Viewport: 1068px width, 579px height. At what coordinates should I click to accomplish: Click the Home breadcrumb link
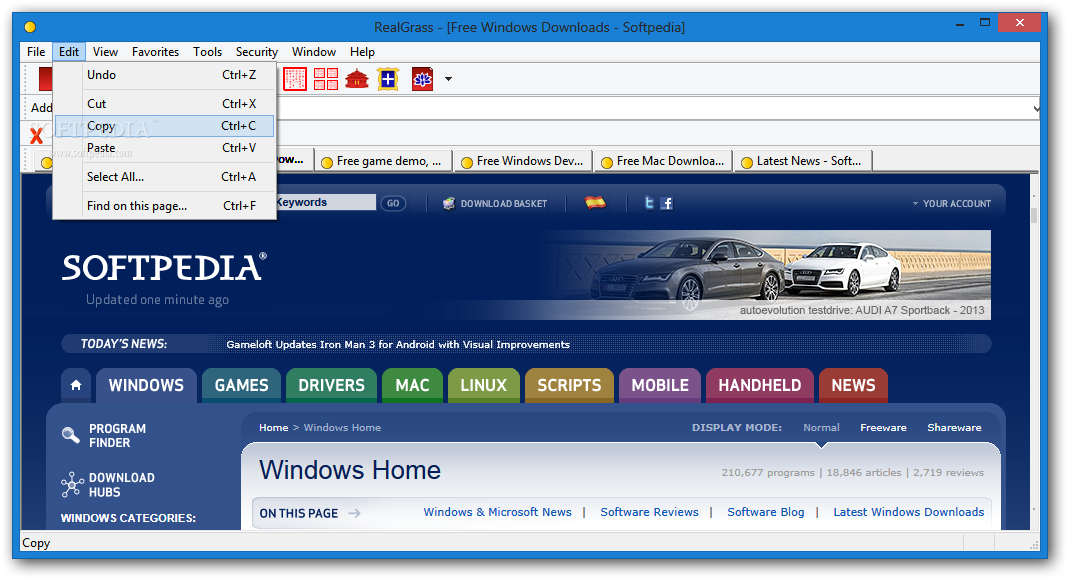pyautogui.click(x=274, y=428)
